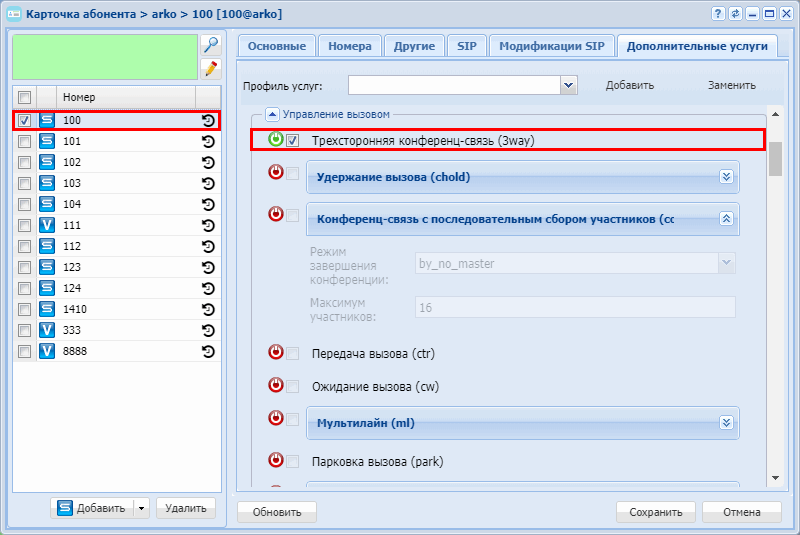Click the scroll-up arrow of services list

[x=776, y=114]
